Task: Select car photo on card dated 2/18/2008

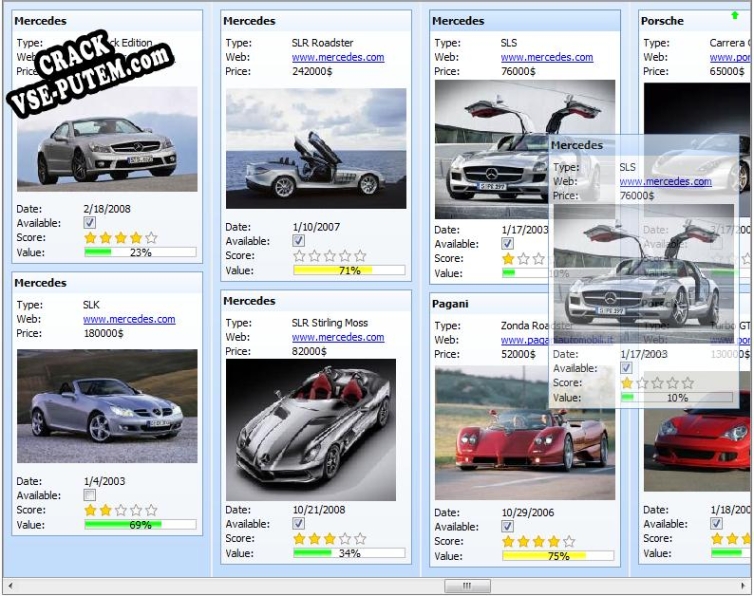Action: coord(107,139)
